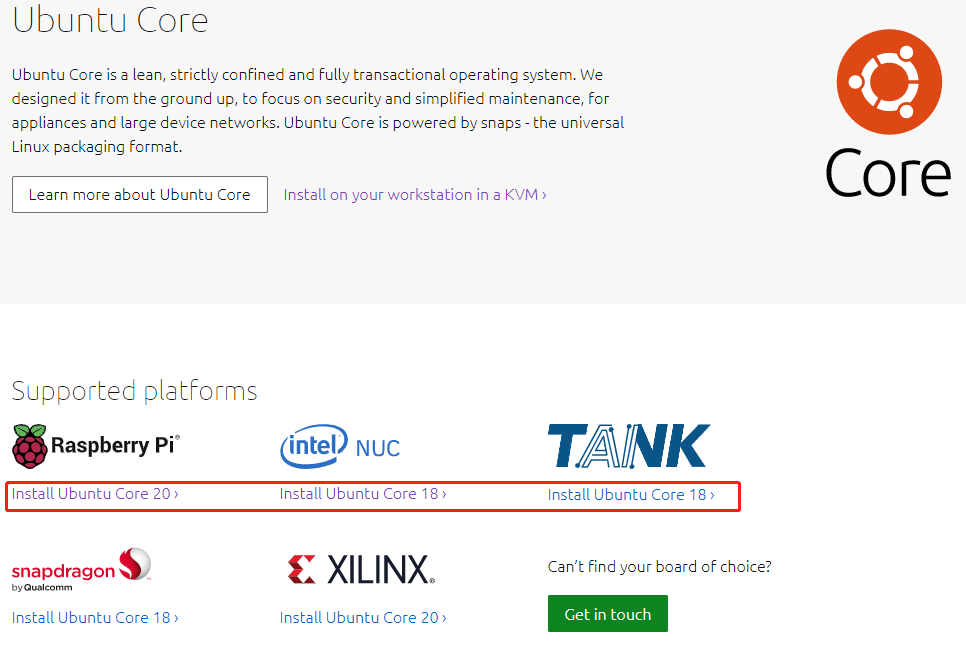Open Learn more about Ubuntu Core
The image size is (966, 651).
click(140, 195)
